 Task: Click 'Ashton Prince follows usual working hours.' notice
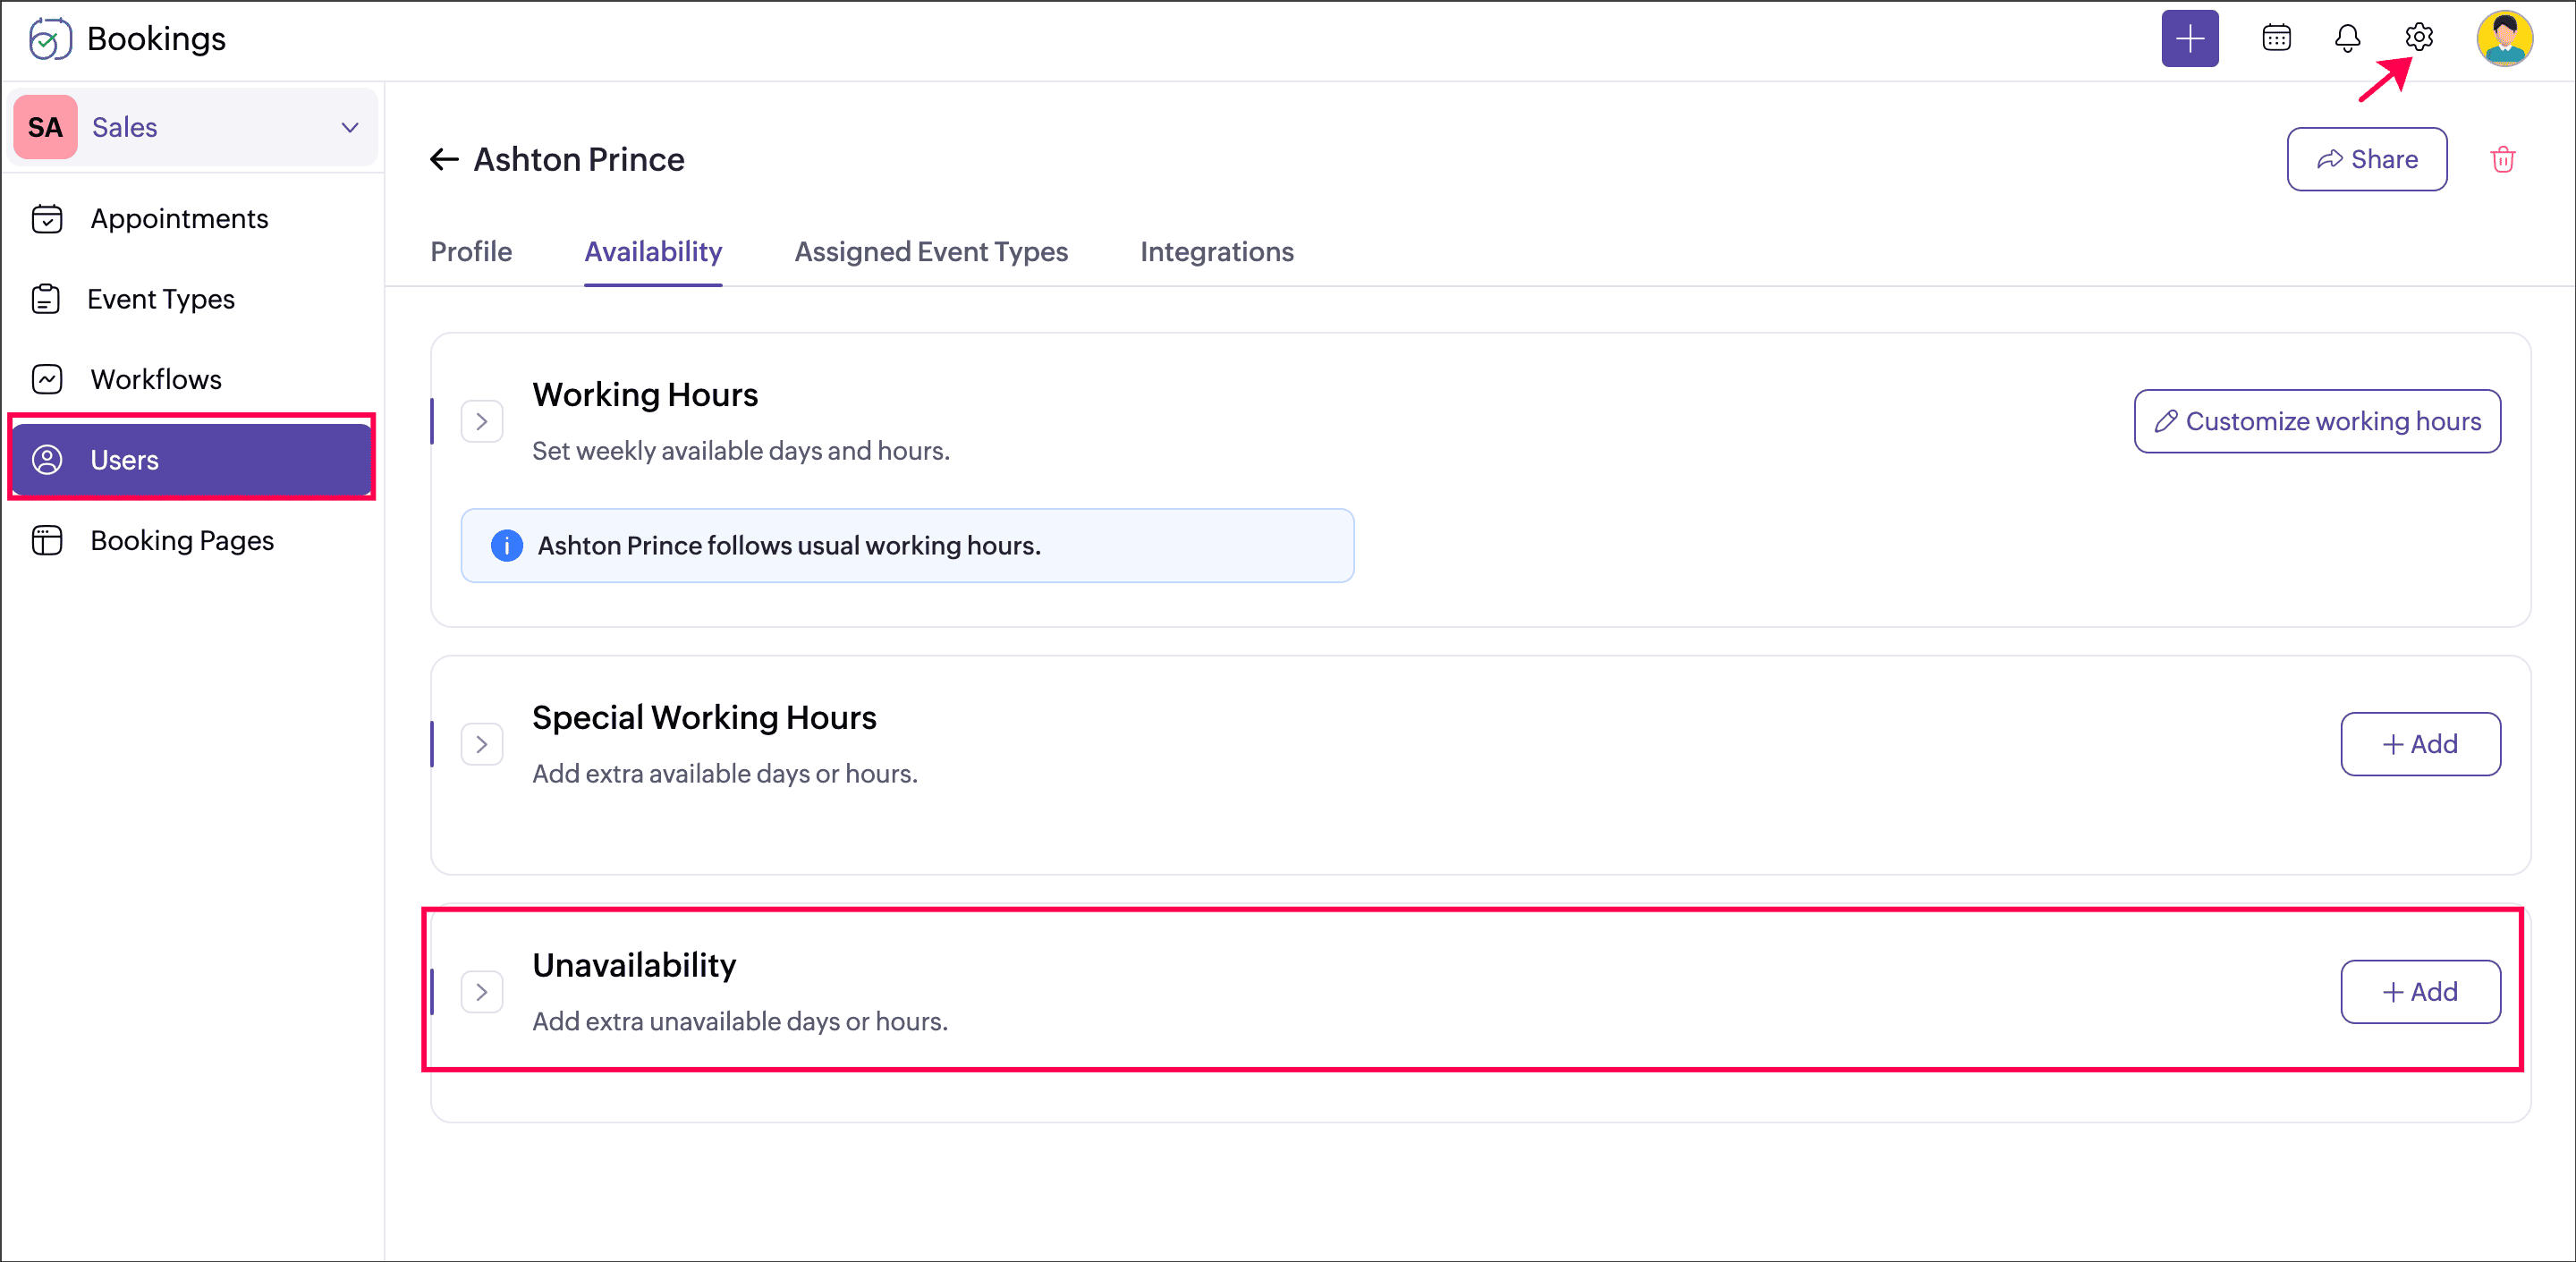click(x=907, y=545)
